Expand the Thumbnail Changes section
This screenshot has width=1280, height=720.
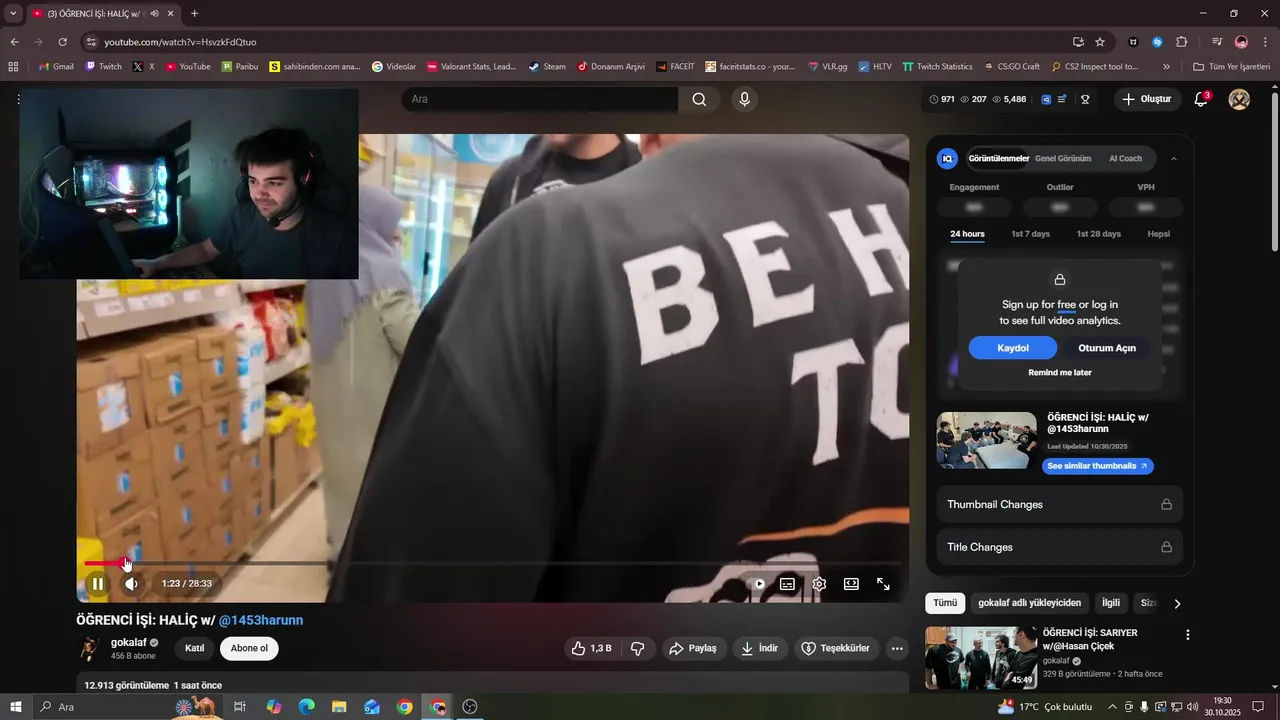[1060, 504]
